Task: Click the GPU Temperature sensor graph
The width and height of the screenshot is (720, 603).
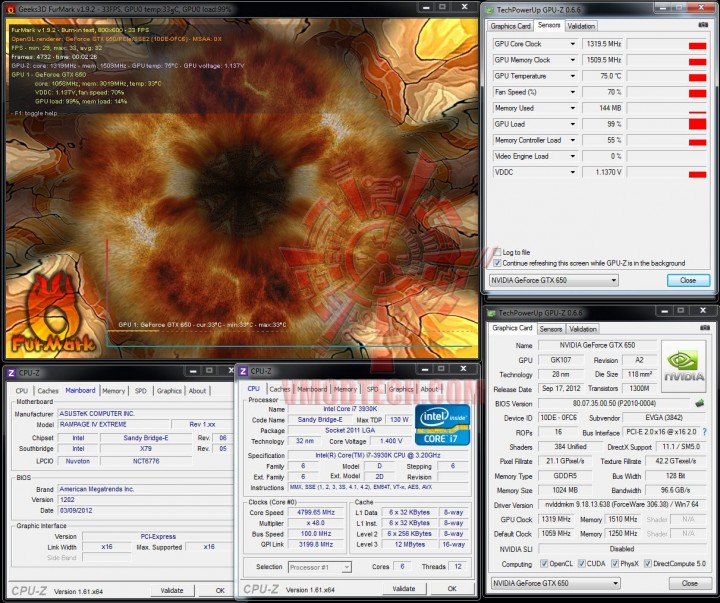Action: [x=666, y=76]
